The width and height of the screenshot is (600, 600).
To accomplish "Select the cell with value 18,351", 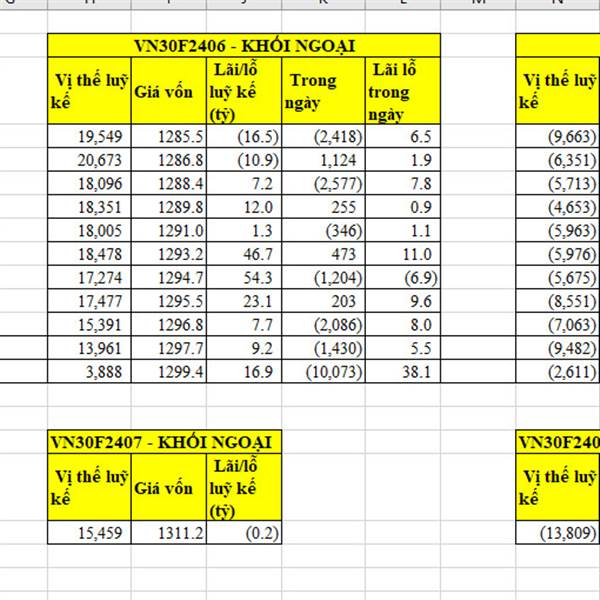I will coord(89,207).
